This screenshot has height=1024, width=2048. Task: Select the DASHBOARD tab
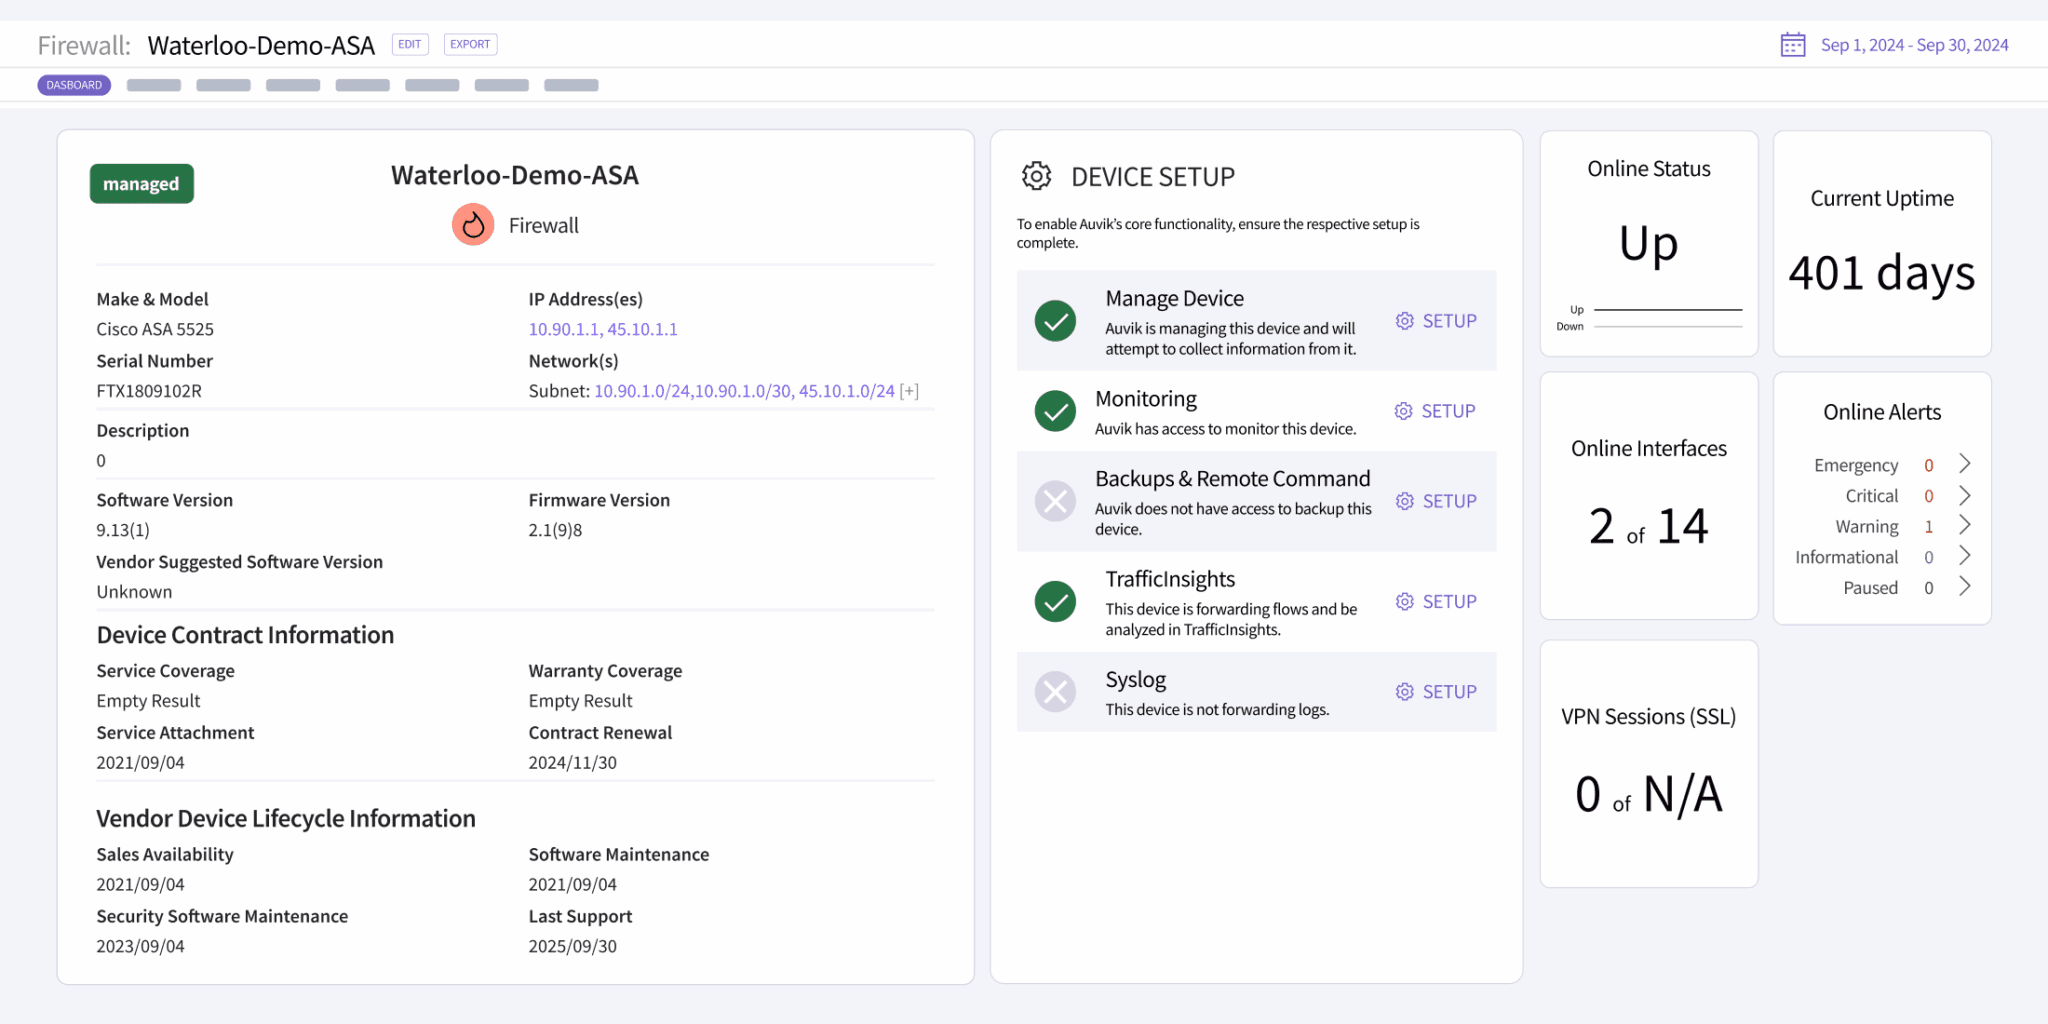73,85
